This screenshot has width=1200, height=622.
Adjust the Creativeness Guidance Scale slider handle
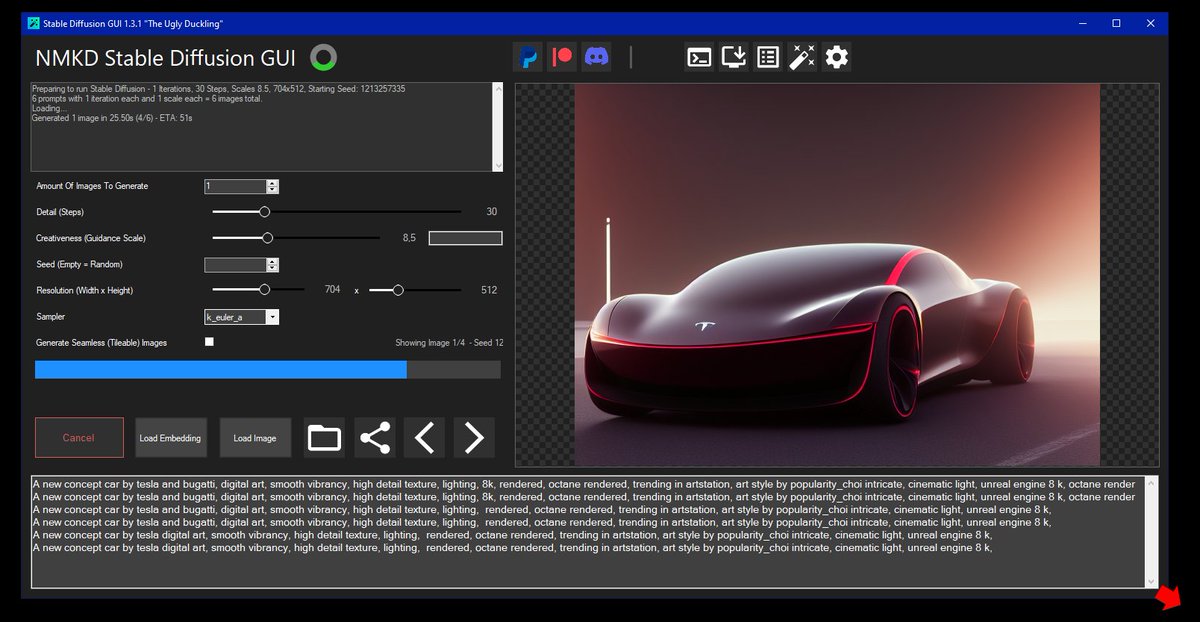click(267, 238)
